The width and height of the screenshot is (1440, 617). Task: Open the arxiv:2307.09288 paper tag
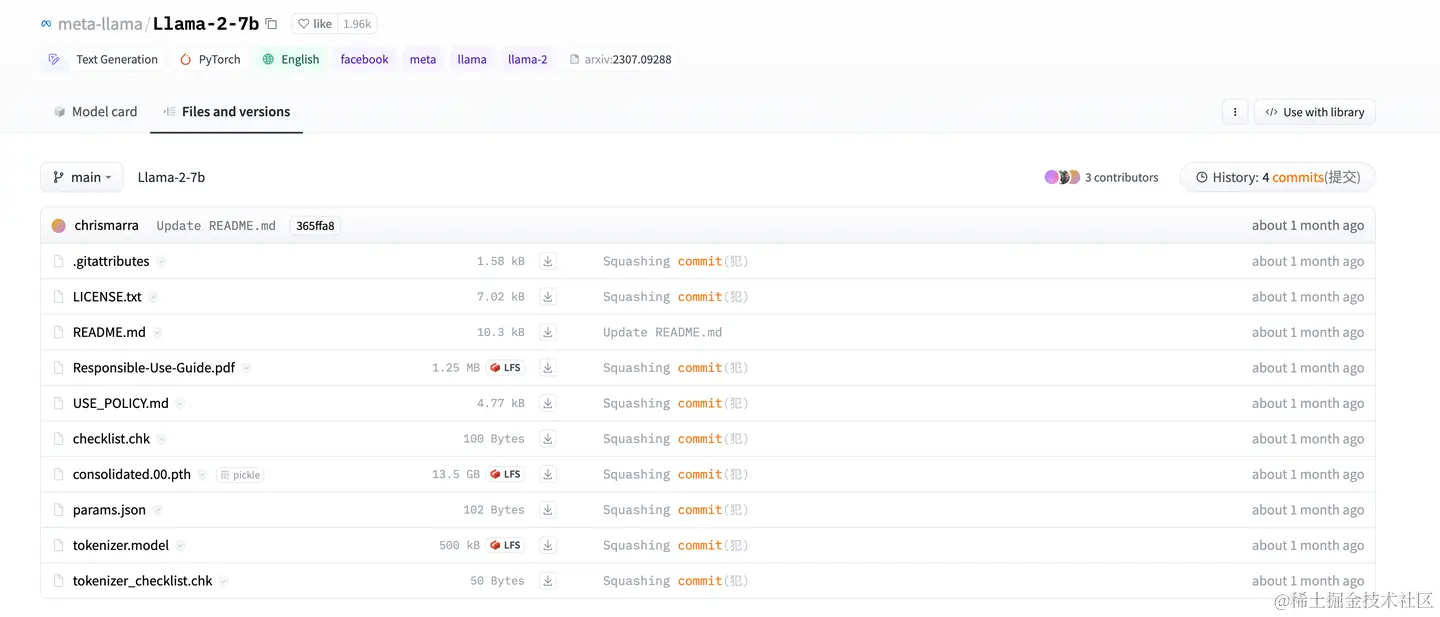pos(621,59)
